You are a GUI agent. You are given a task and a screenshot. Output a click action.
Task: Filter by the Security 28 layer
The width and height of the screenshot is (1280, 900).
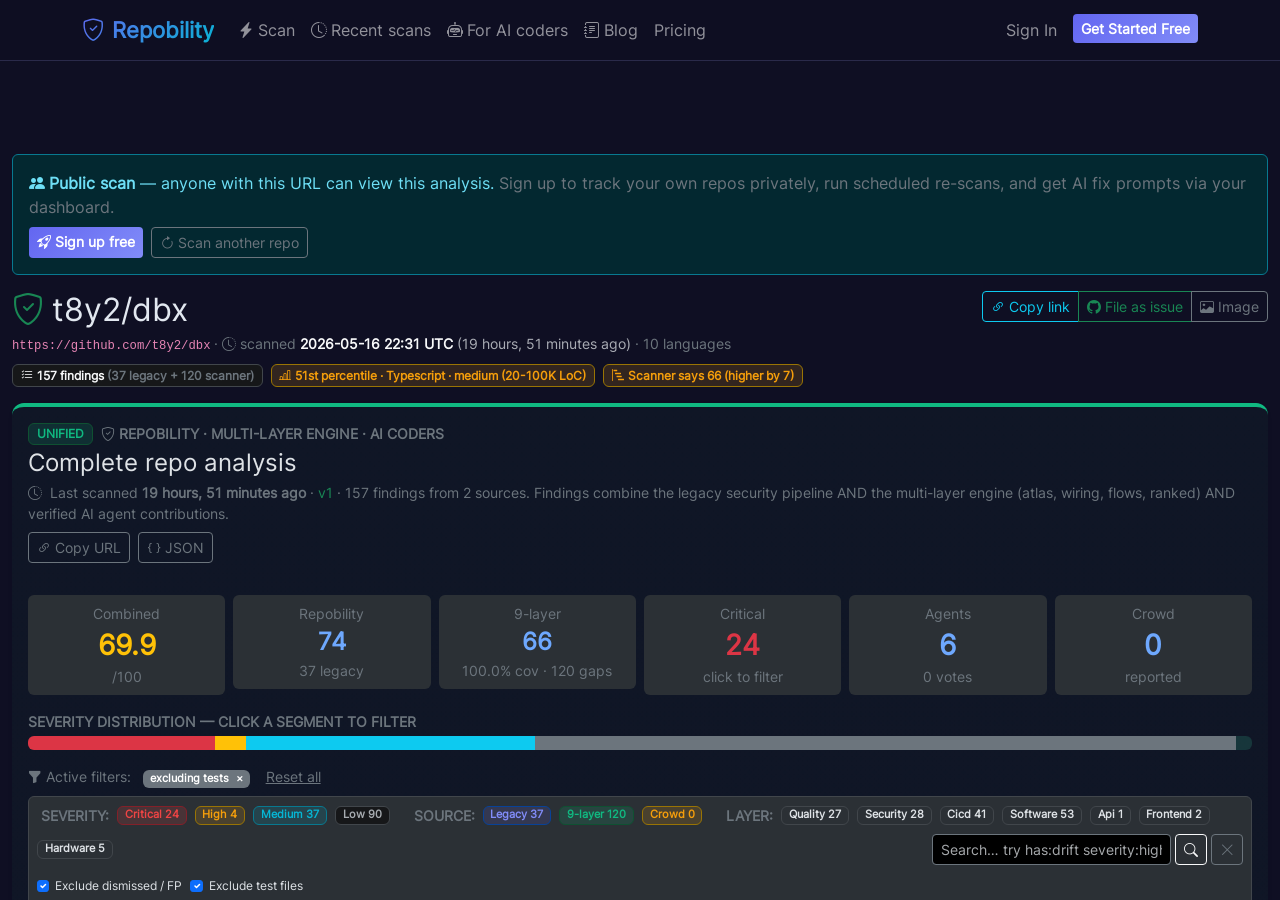pyautogui.click(x=894, y=815)
